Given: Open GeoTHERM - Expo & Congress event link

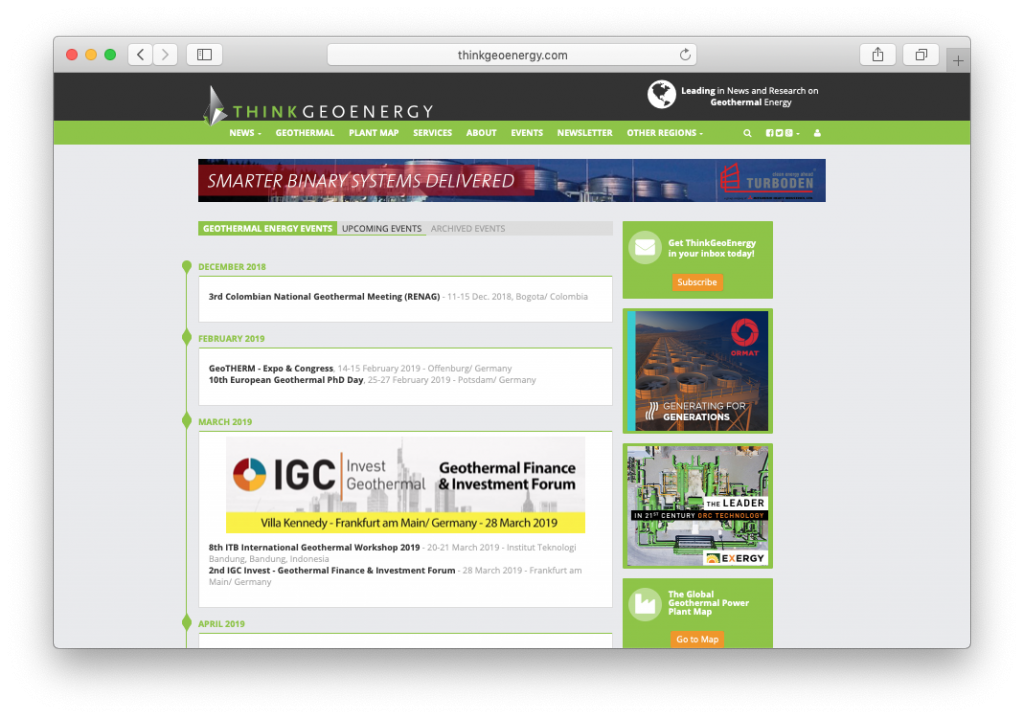Looking at the screenshot, I should (271, 368).
